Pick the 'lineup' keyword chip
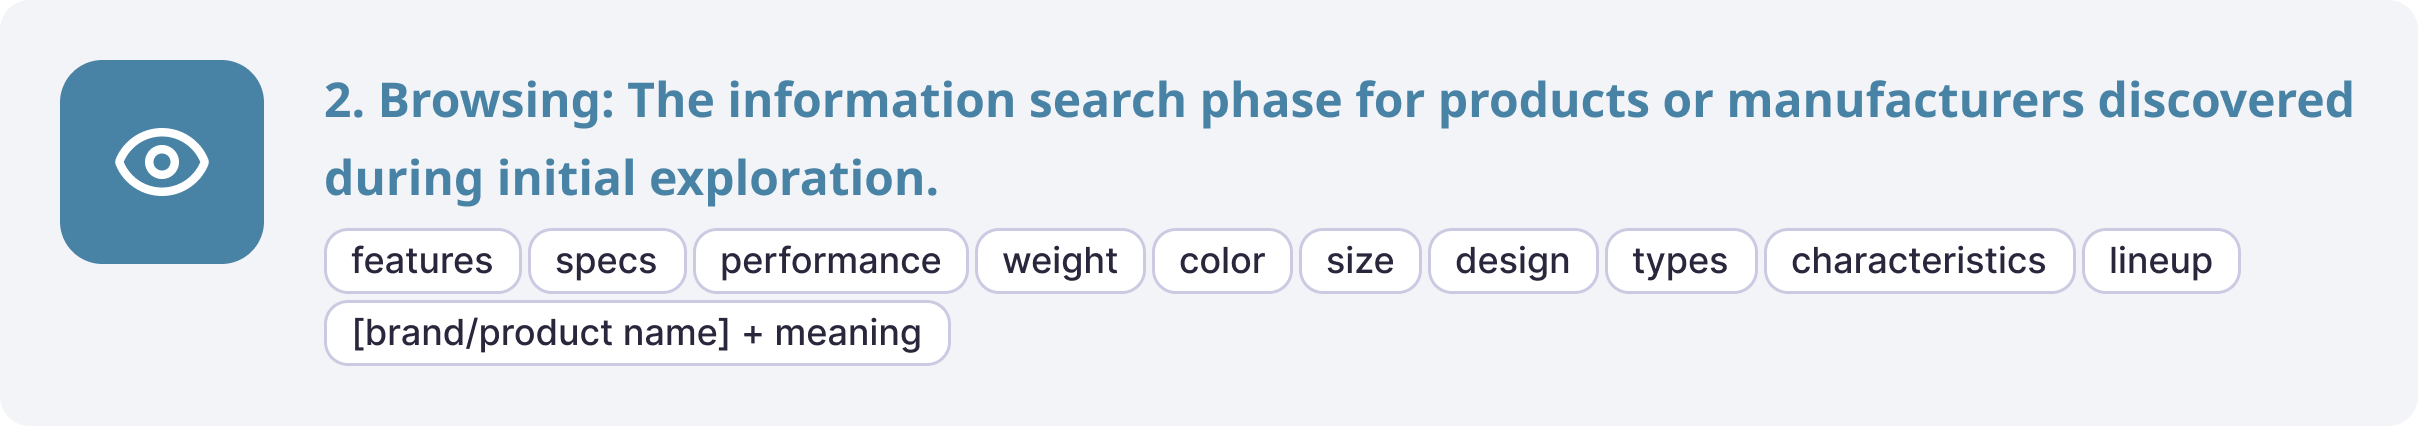Image resolution: width=2418 pixels, height=426 pixels. (2161, 261)
